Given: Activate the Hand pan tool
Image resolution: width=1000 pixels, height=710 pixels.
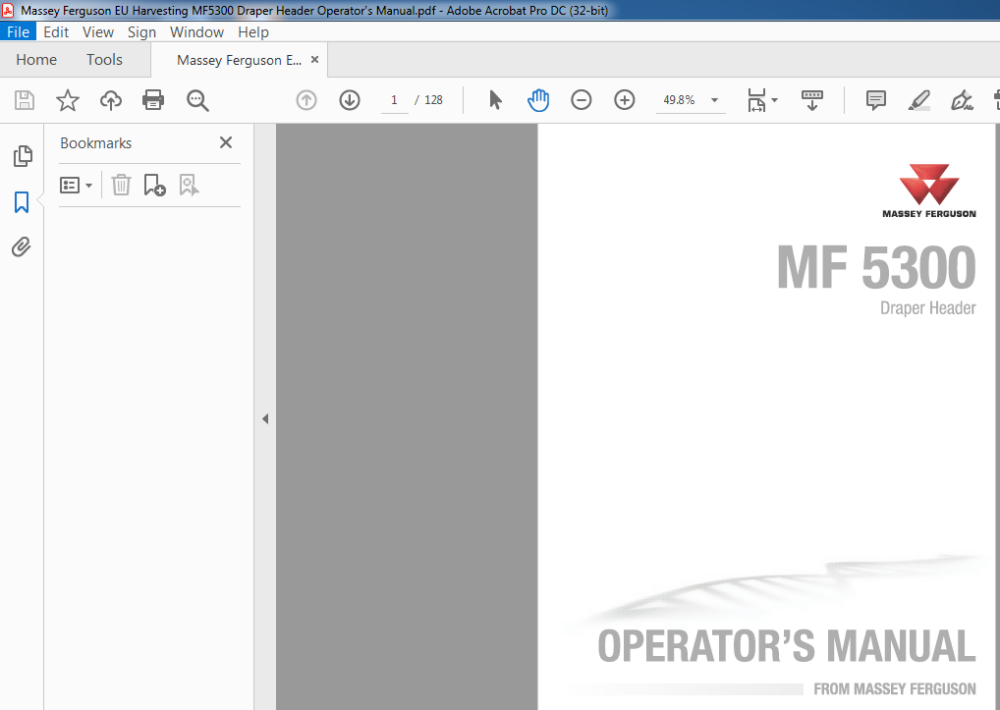Looking at the screenshot, I should 538,100.
